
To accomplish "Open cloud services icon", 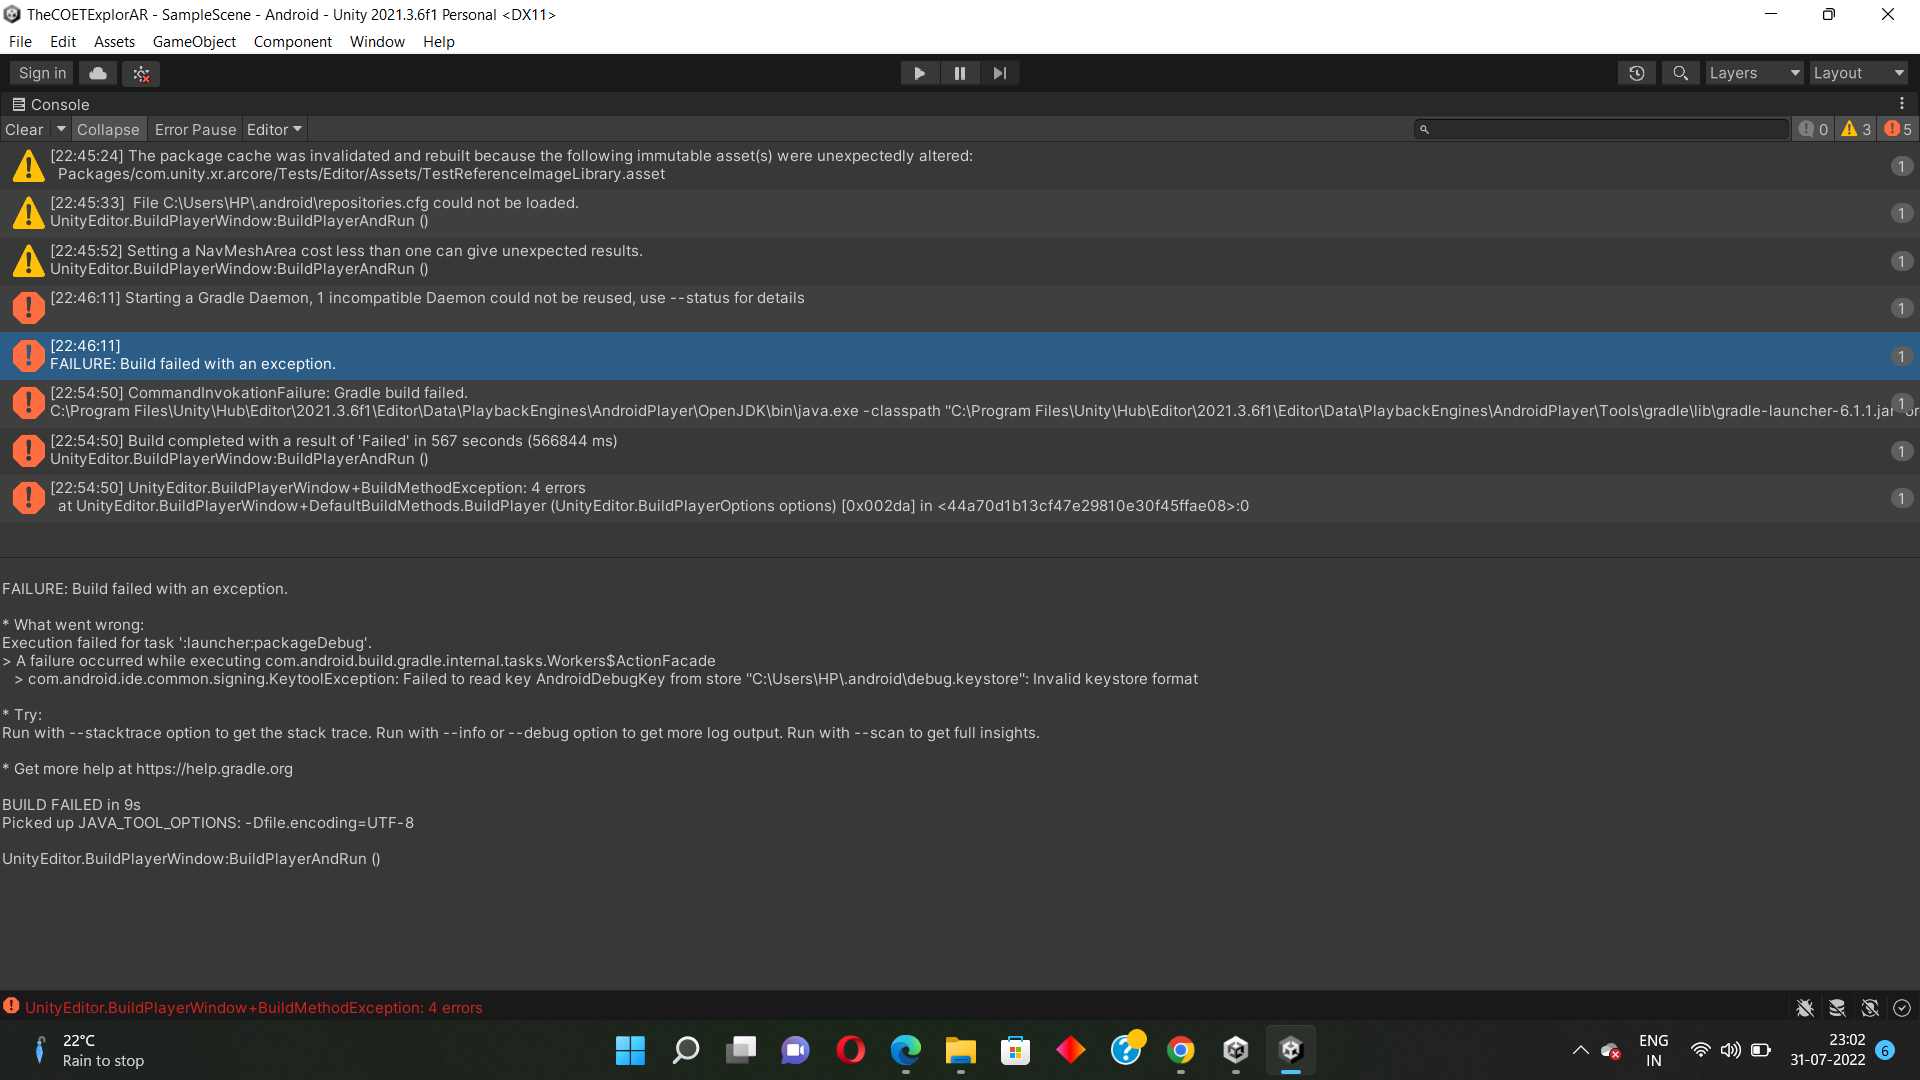I will tap(98, 73).
